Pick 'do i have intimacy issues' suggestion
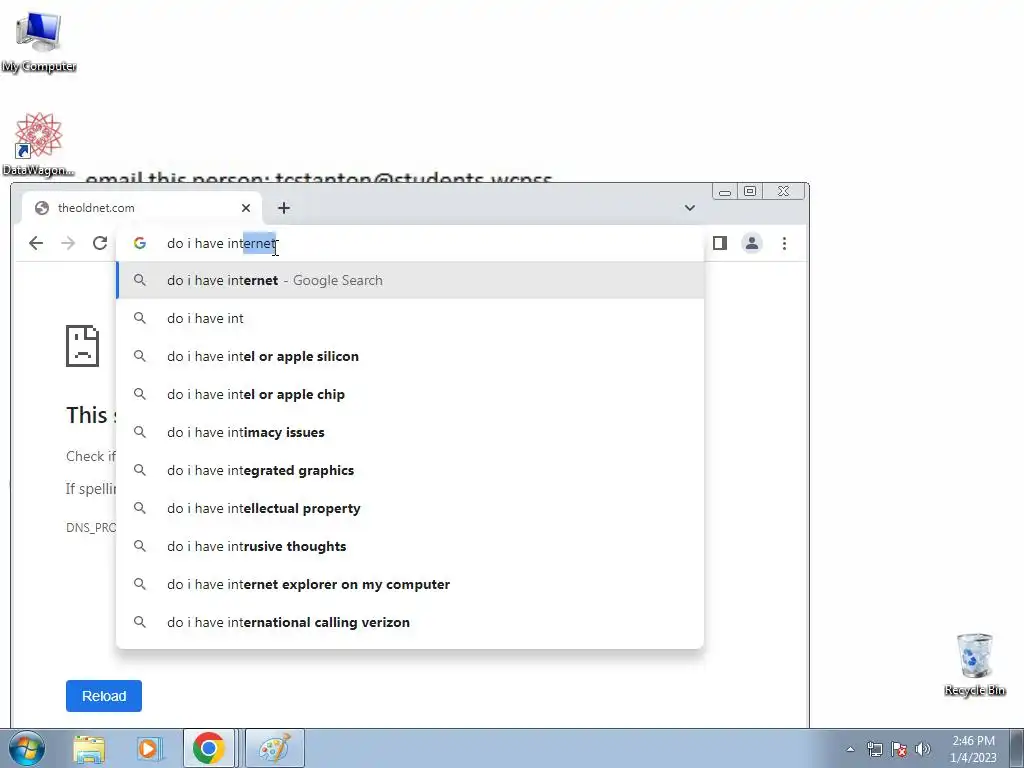 [410, 432]
